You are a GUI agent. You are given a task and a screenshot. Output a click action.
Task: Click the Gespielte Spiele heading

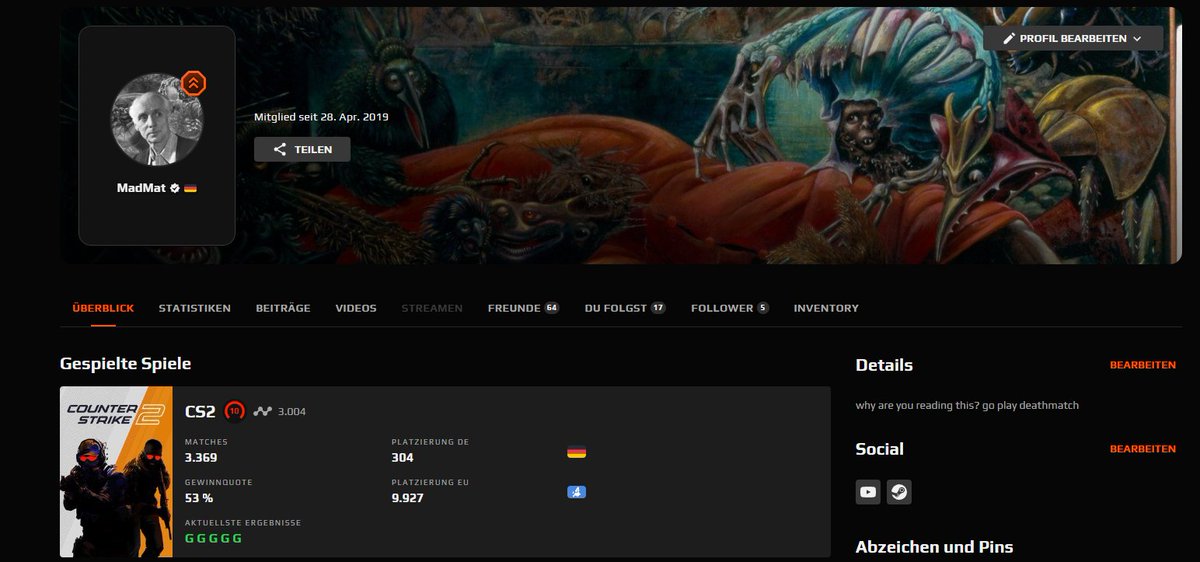125,364
